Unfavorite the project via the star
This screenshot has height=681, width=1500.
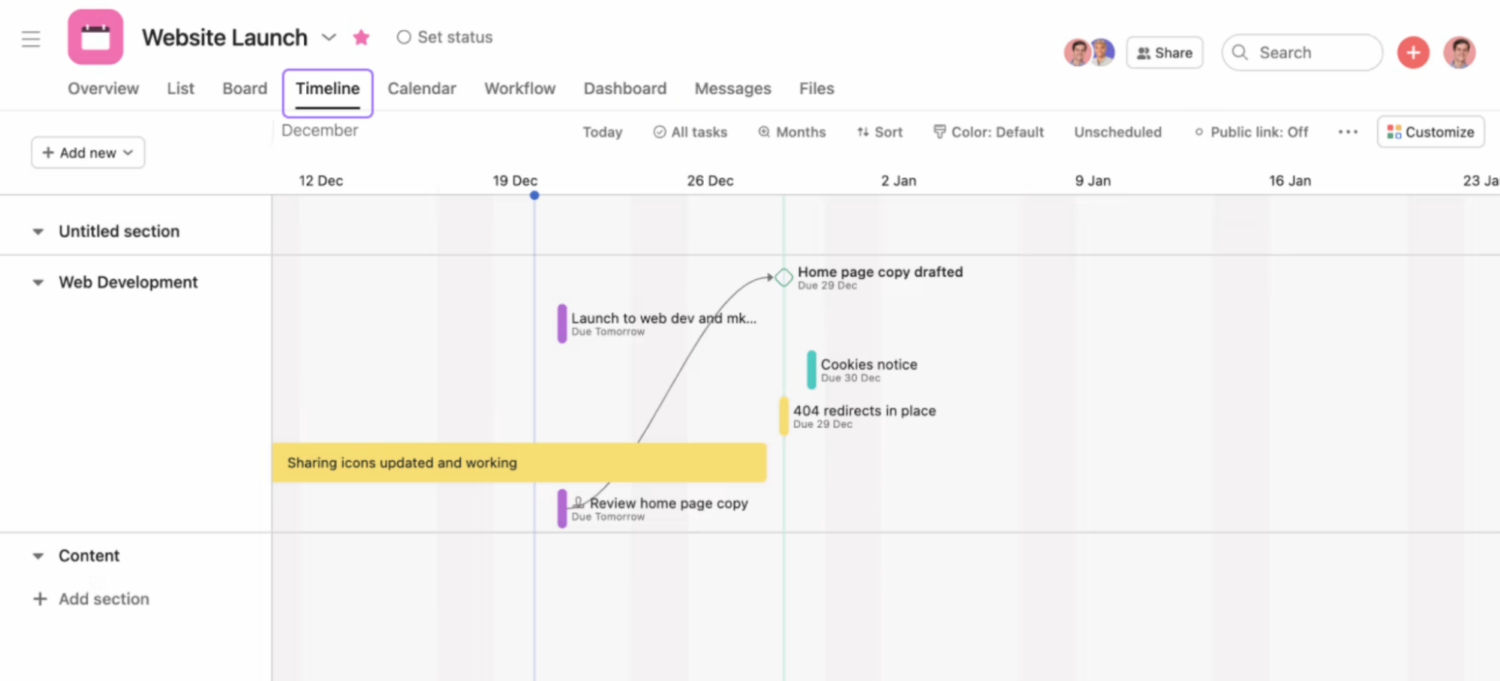(x=360, y=36)
